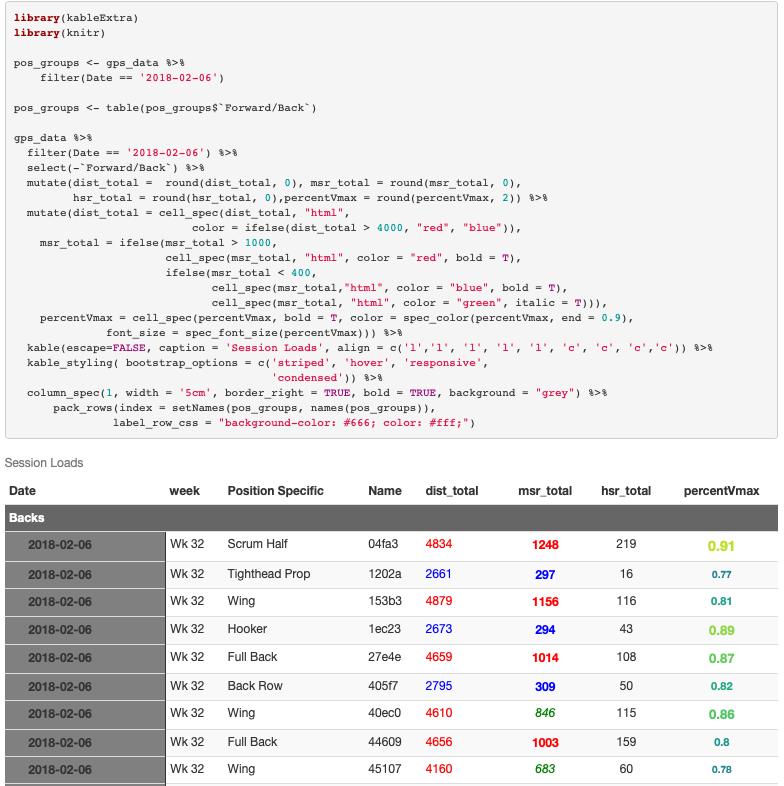Click the "msr_total" column header
Viewport: 784px width, 786px height.
click(x=545, y=491)
